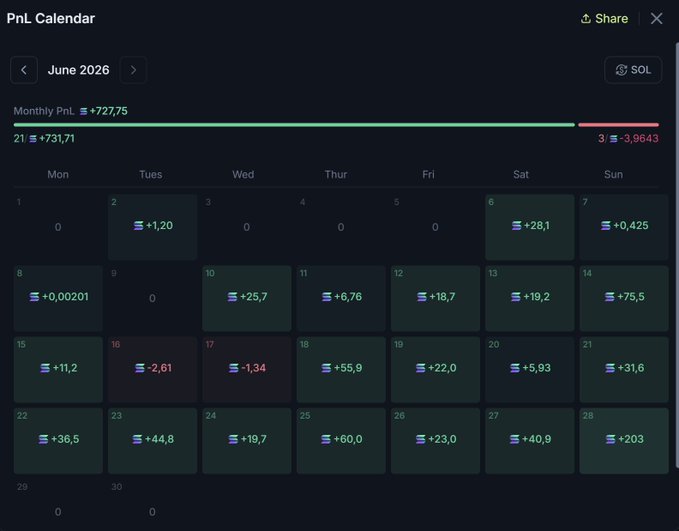This screenshot has width=679, height=531.
Task: Click the vertical scrollbar on the right
Action: coord(677,256)
